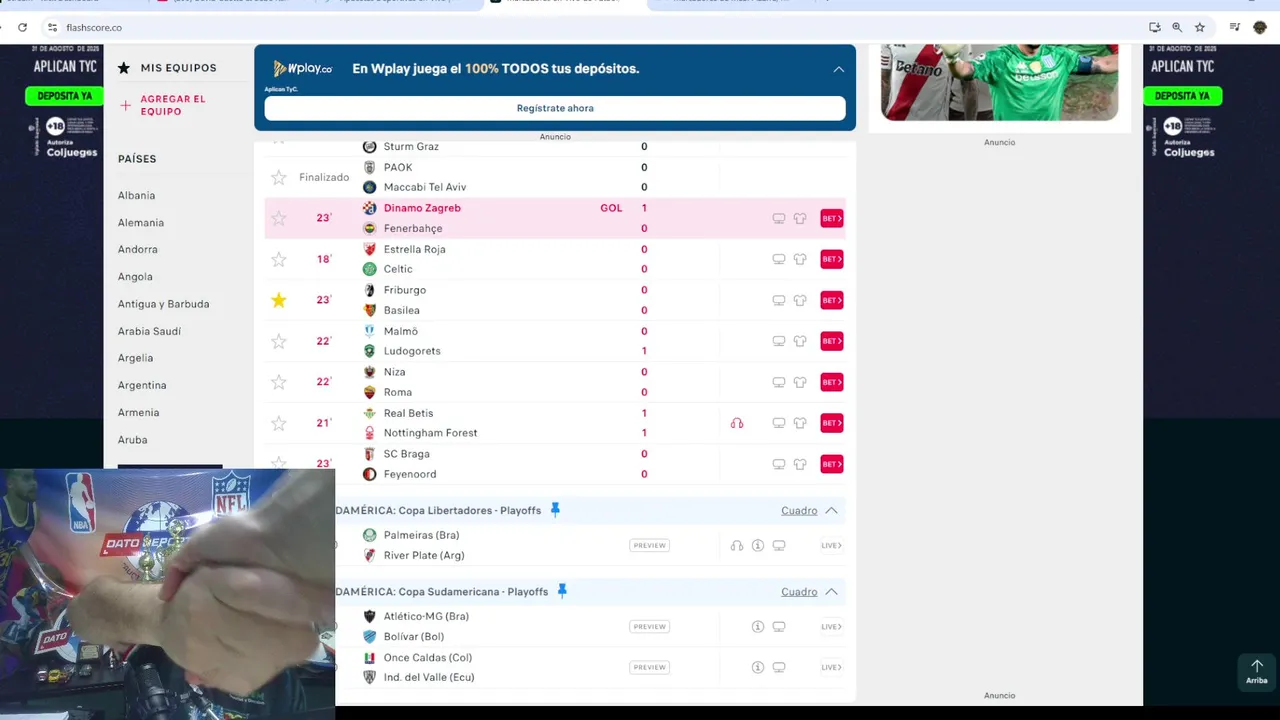Screen dimensions: 1280x720
Task: Open info icon for Once Caldas match
Action: pyautogui.click(x=758, y=667)
